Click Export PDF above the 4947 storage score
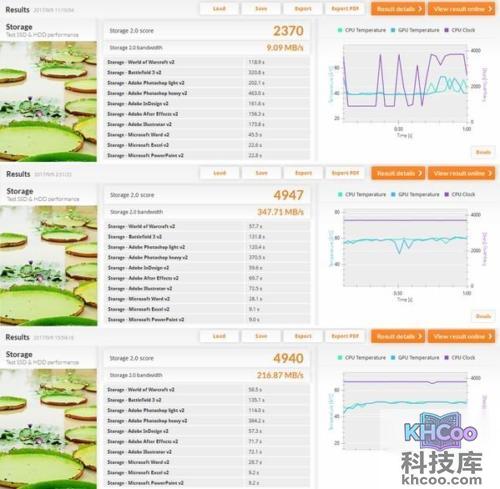 point(345,173)
